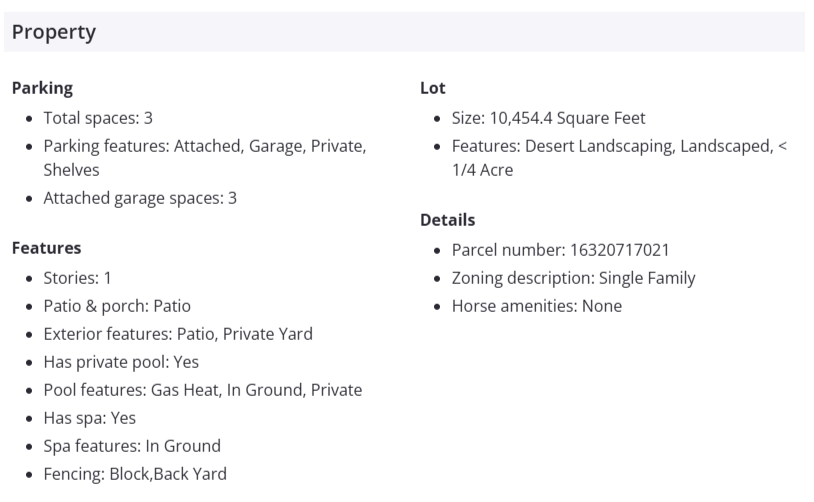
Task: Click the 'Fencing: Block,Back Yard' item
Action: [x=135, y=473]
